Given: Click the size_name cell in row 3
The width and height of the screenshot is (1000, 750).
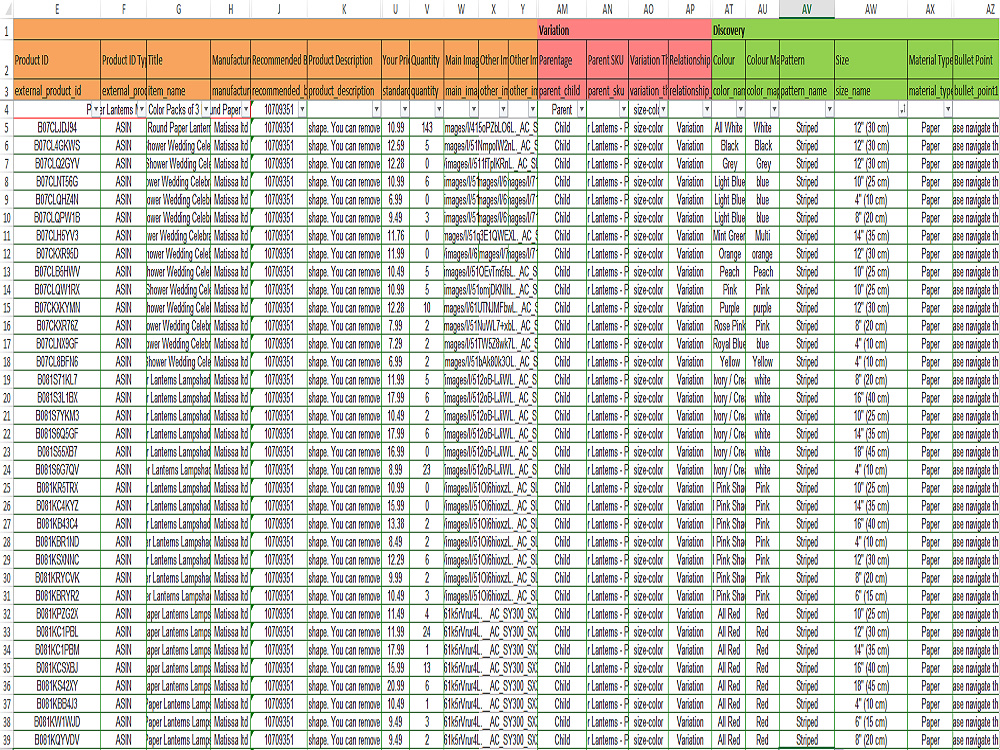Looking at the screenshot, I should coord(871,91).
